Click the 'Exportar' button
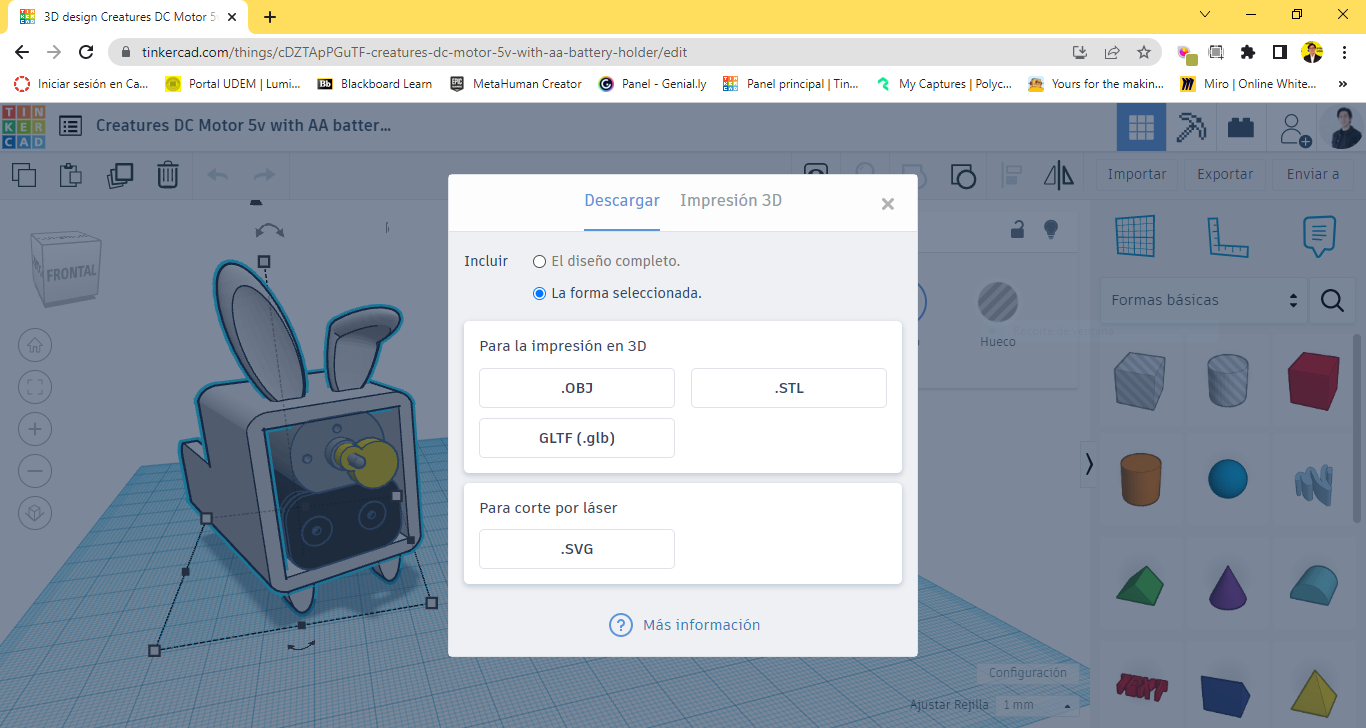This screenshot has width=1366, height=728. 1225,174
